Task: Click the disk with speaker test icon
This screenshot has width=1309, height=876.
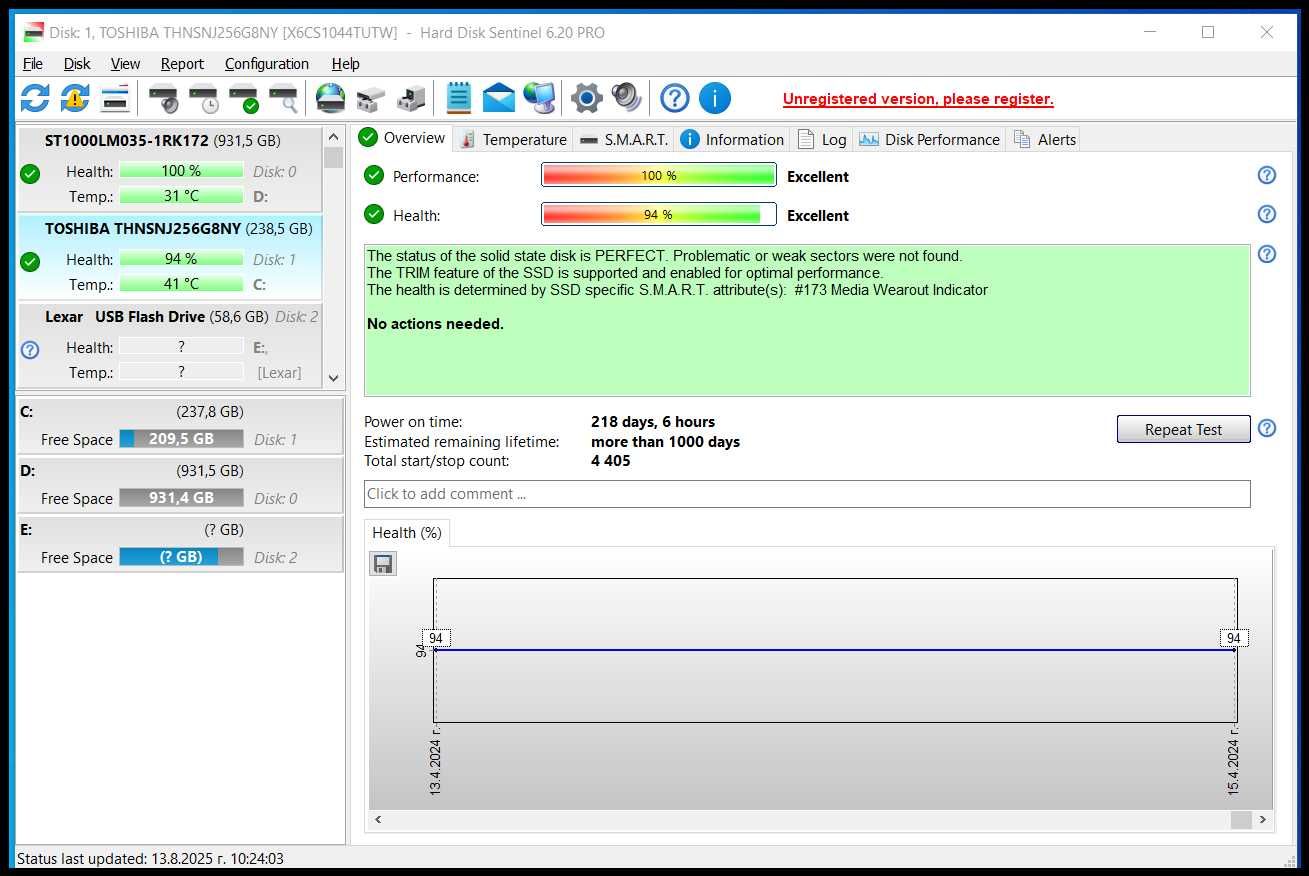Action: click(163, 98)
